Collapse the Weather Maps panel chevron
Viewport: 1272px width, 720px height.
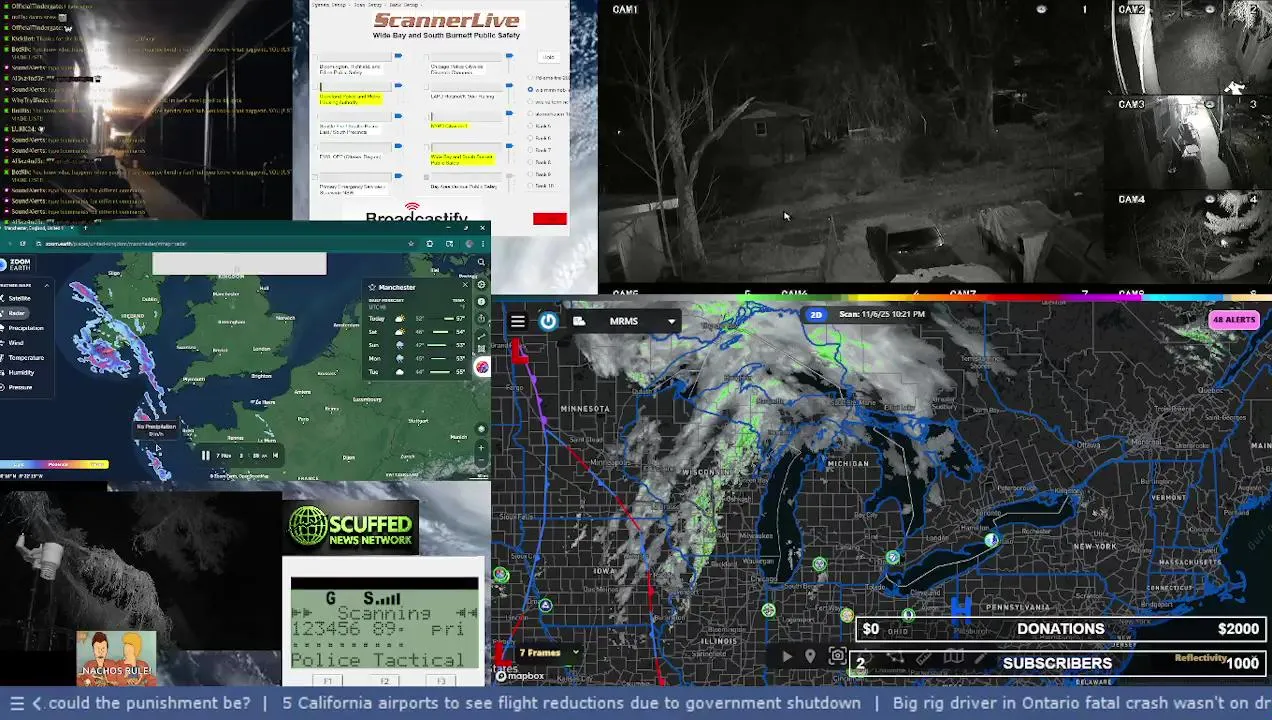pos(47,285)
